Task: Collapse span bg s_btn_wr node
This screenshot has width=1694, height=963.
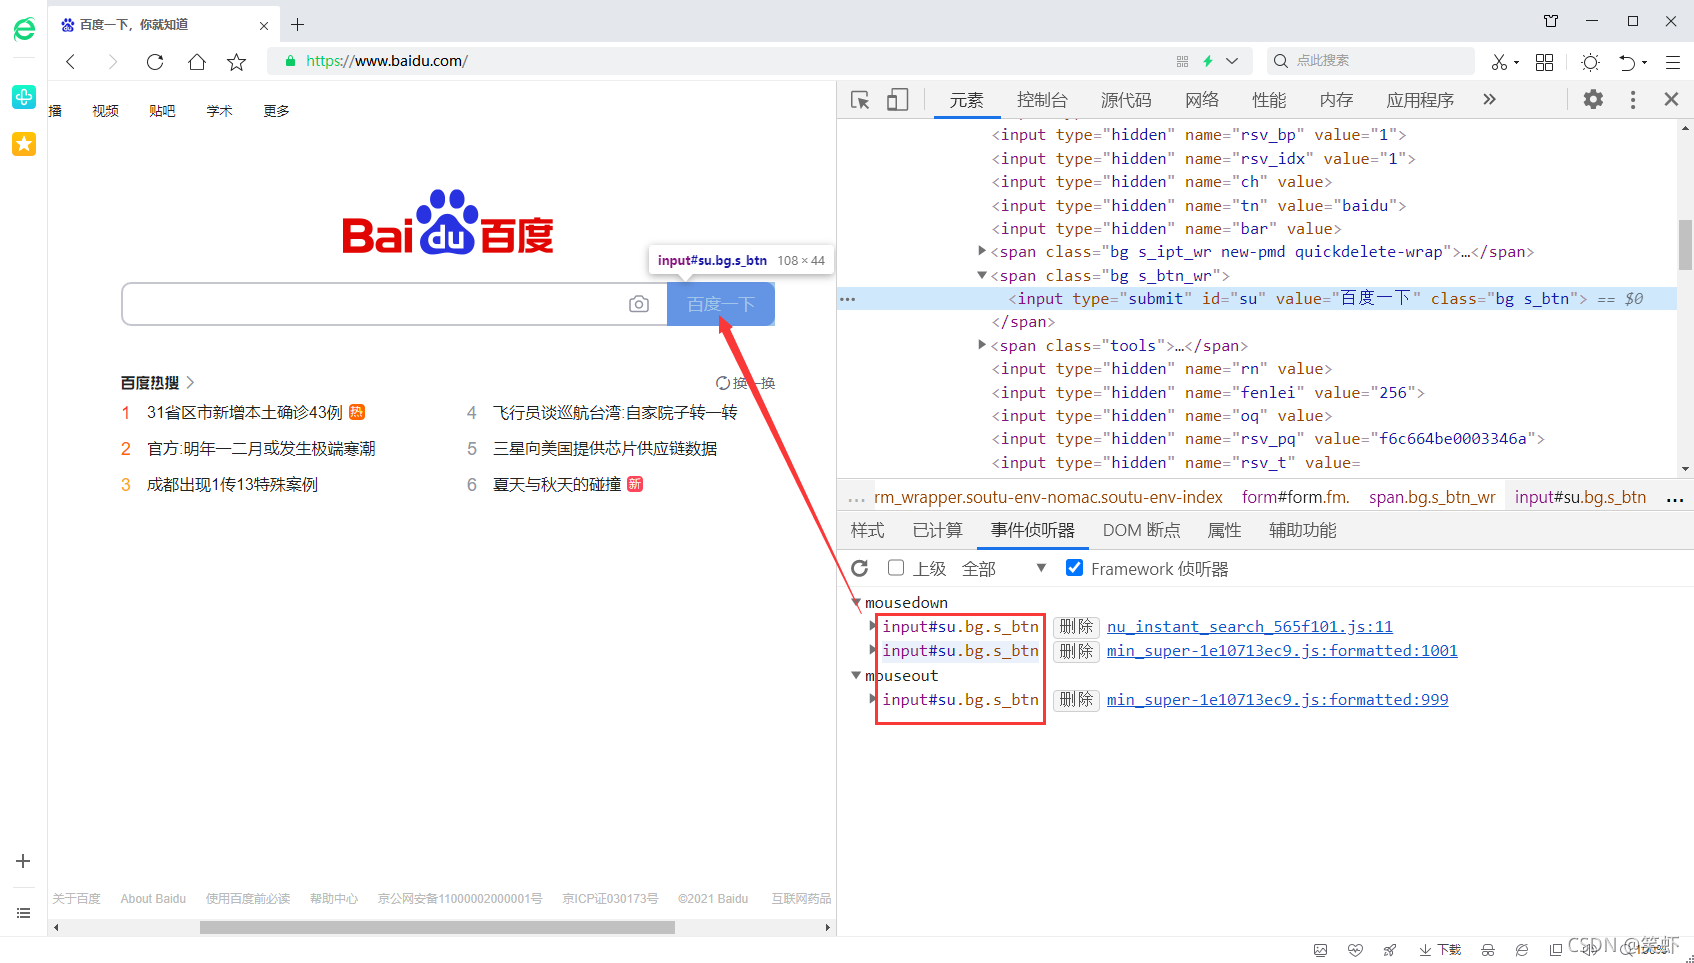Action: [982, 275]
